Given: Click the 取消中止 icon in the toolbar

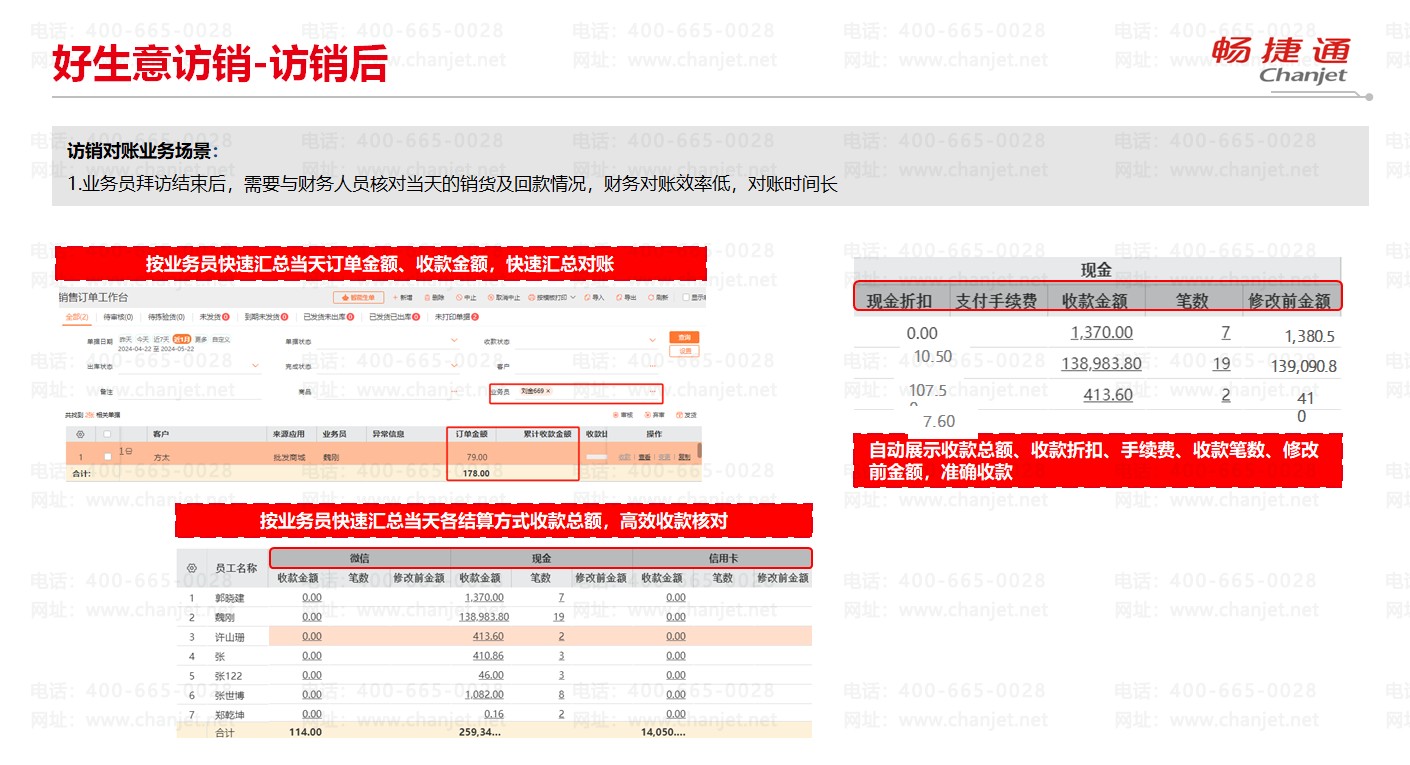Looking at the screenshot, I should [x=490, y=298].
